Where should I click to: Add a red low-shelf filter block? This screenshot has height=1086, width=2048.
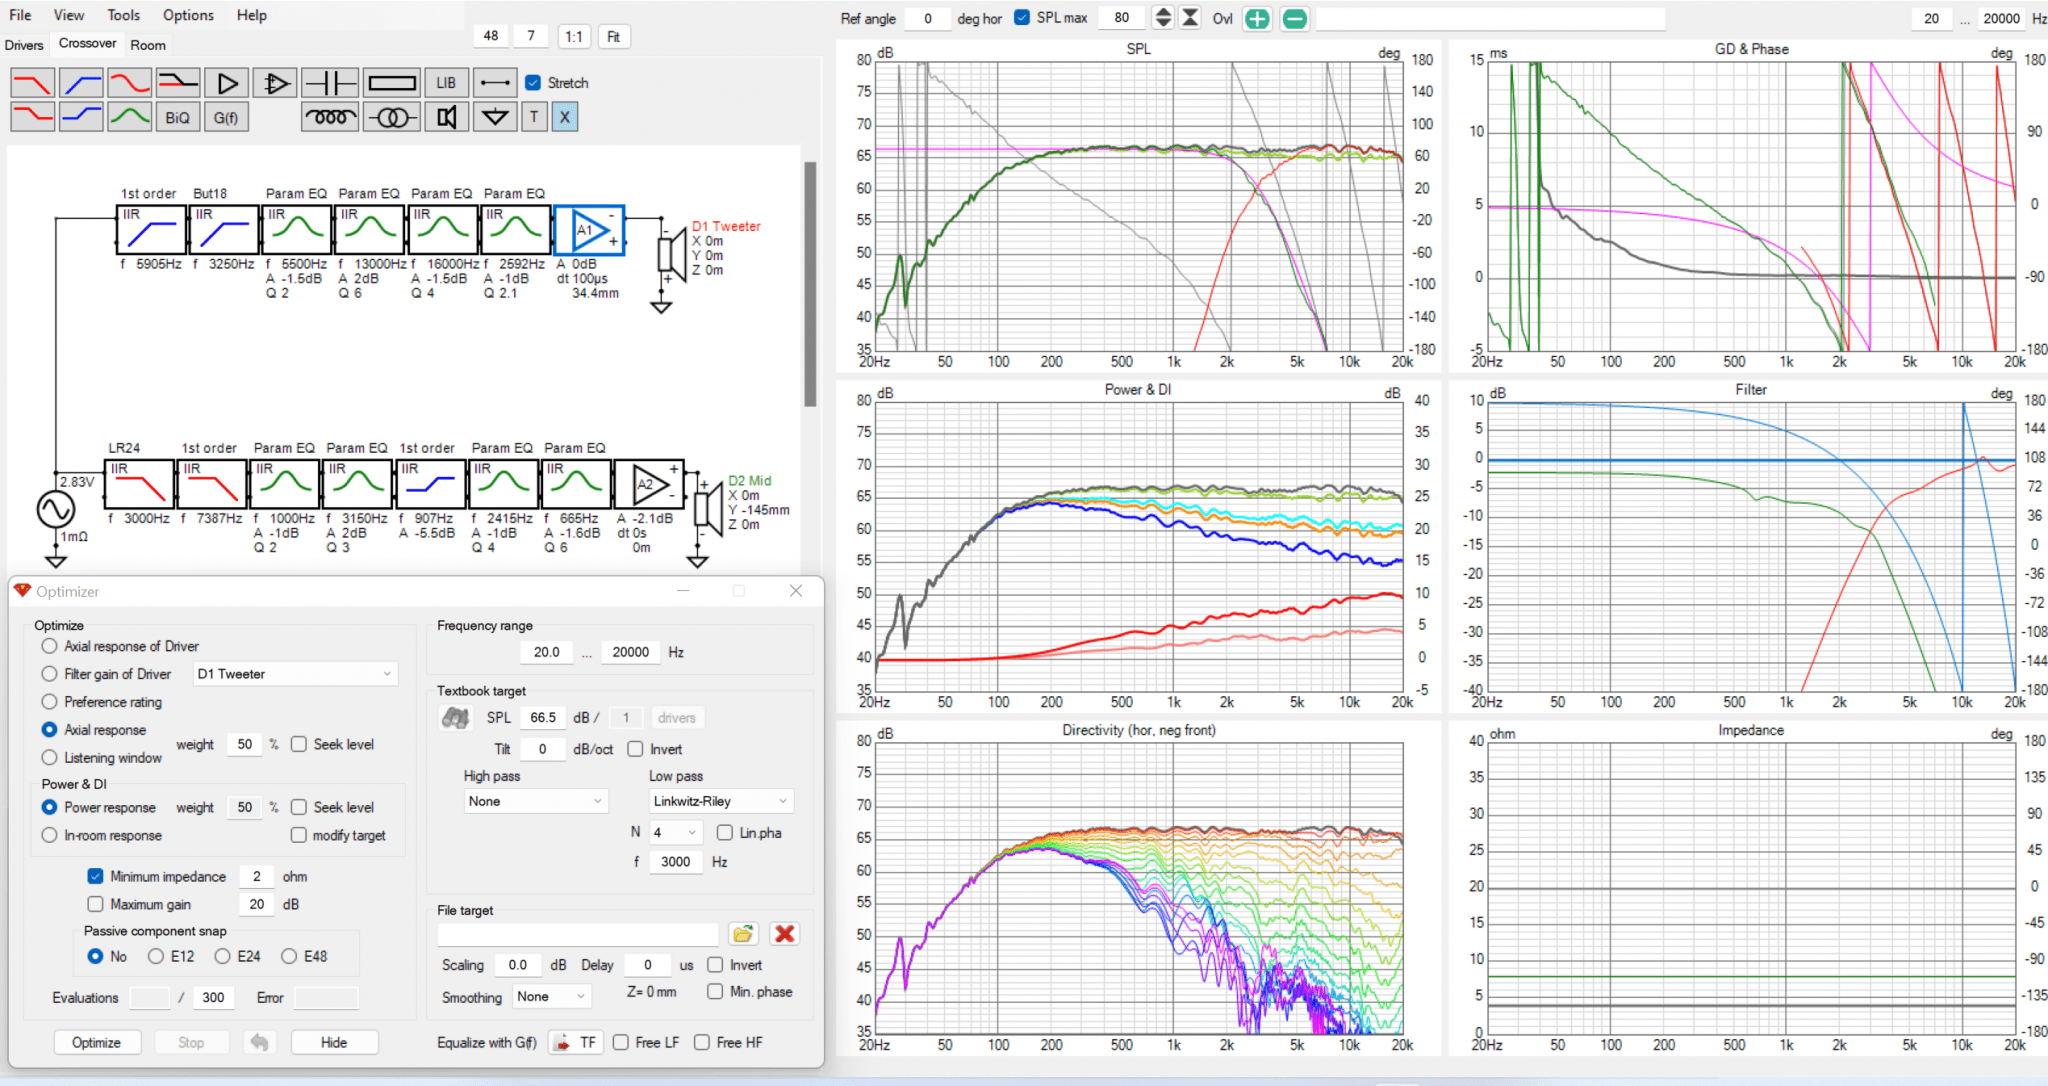point(32,117)
